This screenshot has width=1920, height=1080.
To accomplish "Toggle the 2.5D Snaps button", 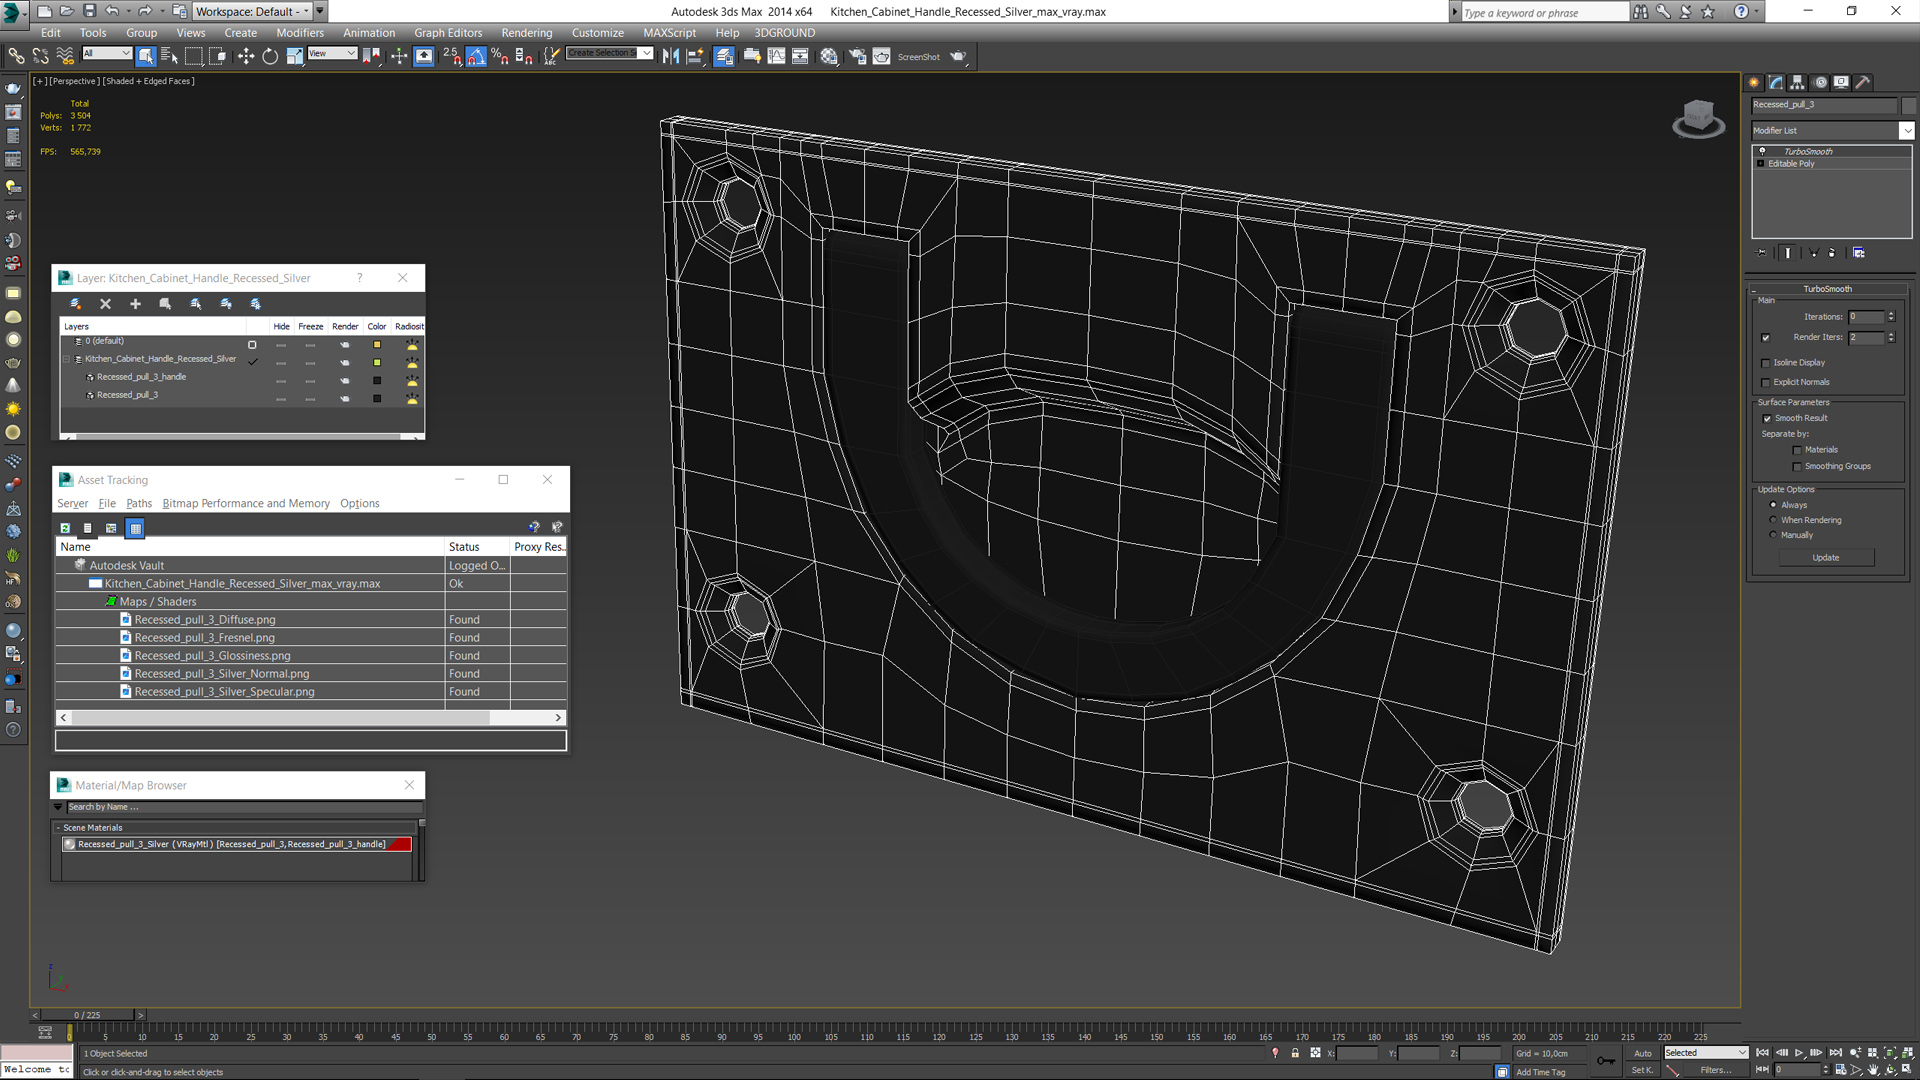I will 452,56.
